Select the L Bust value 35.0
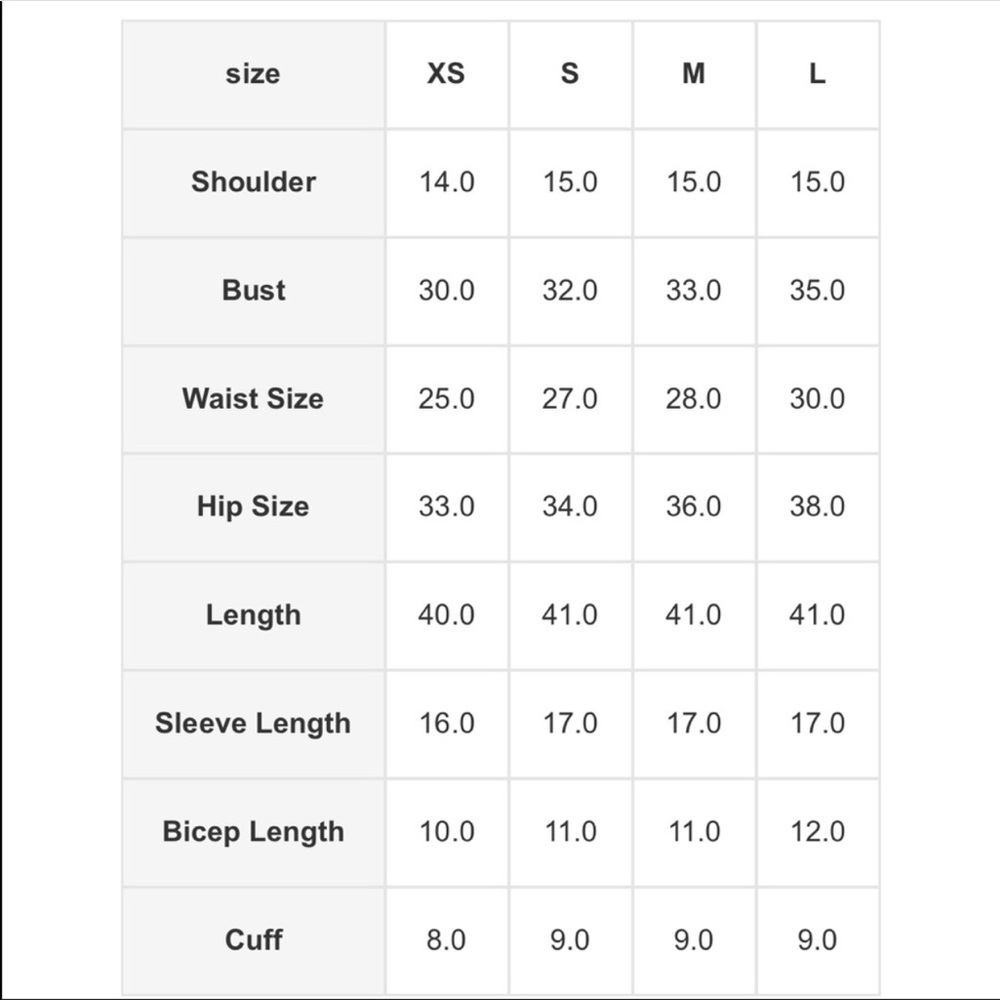Viewport: 1000px width, 1000px height. point(817,290)
